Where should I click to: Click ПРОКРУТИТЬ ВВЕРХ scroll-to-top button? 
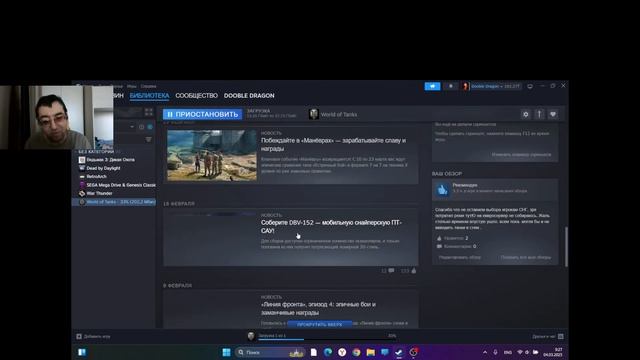pos(320,324)
